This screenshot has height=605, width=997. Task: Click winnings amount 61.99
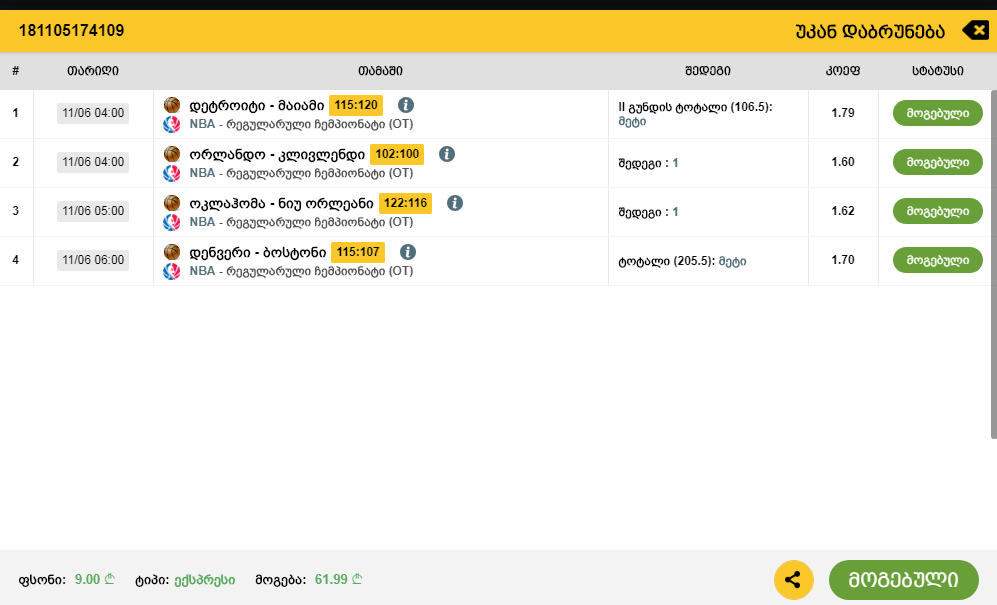pyautogui.click(x=338, y=580)
